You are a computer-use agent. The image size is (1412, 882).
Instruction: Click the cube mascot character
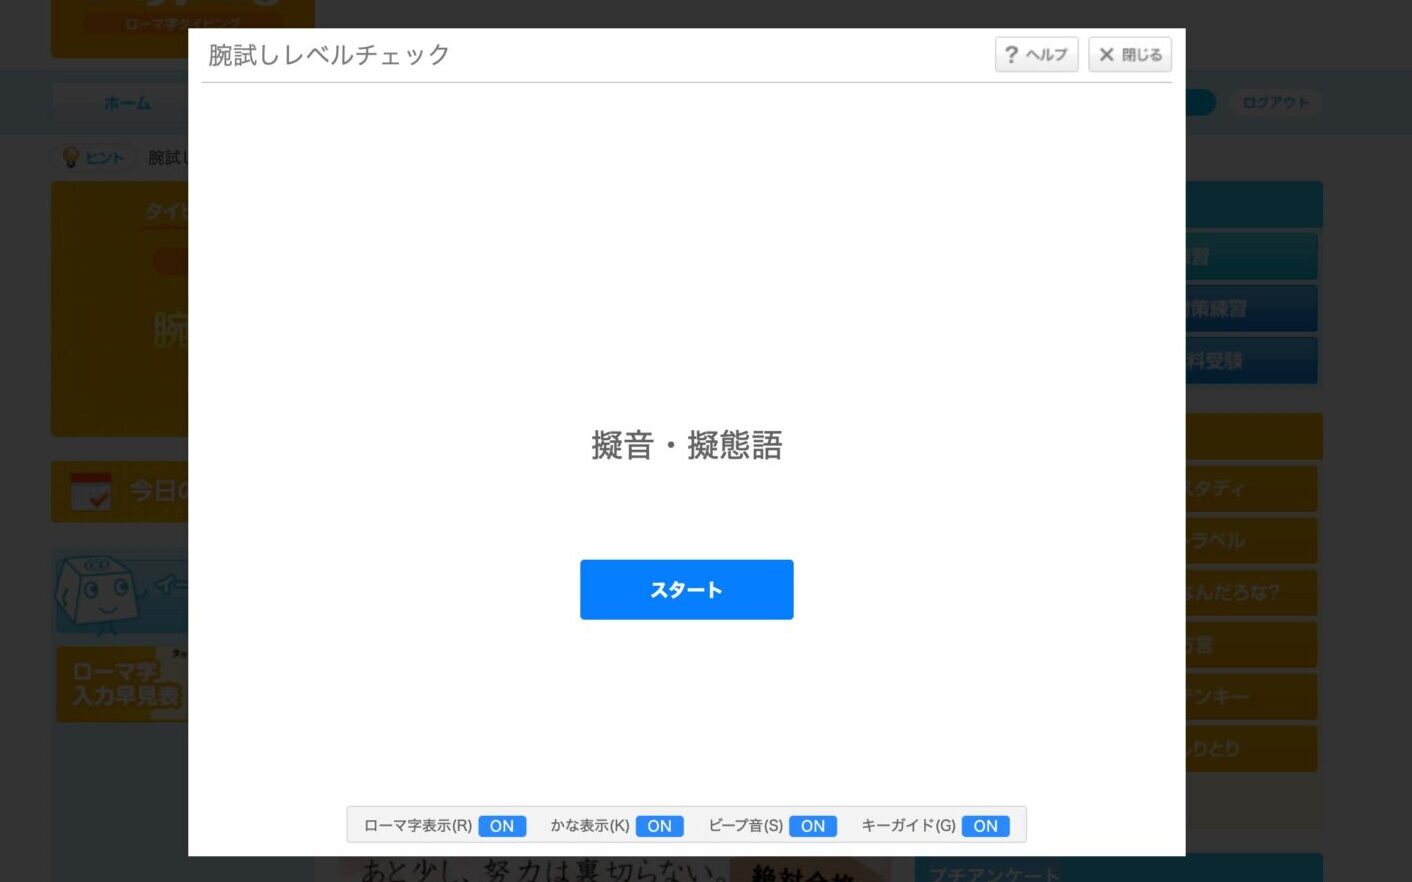click(96, 594)
